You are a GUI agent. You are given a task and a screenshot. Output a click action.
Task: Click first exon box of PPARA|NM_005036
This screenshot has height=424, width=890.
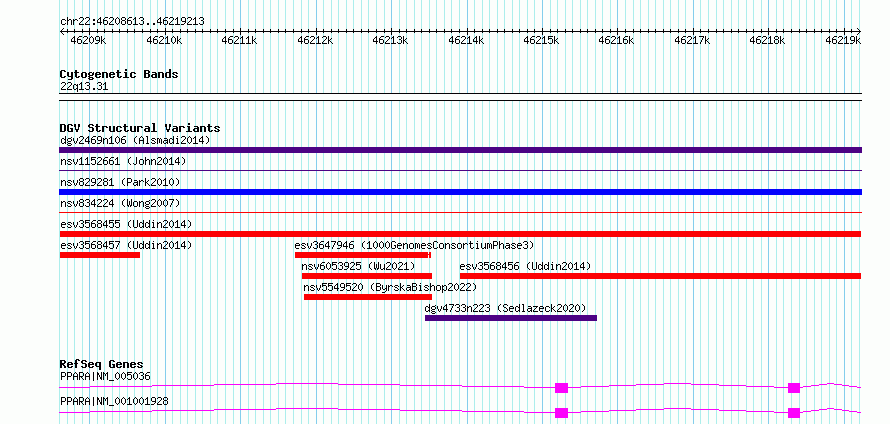pyautogui.click(x=561, y=388)
